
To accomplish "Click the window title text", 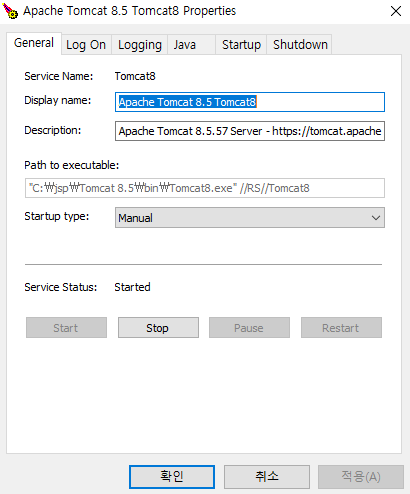I will tap(129, 11).
